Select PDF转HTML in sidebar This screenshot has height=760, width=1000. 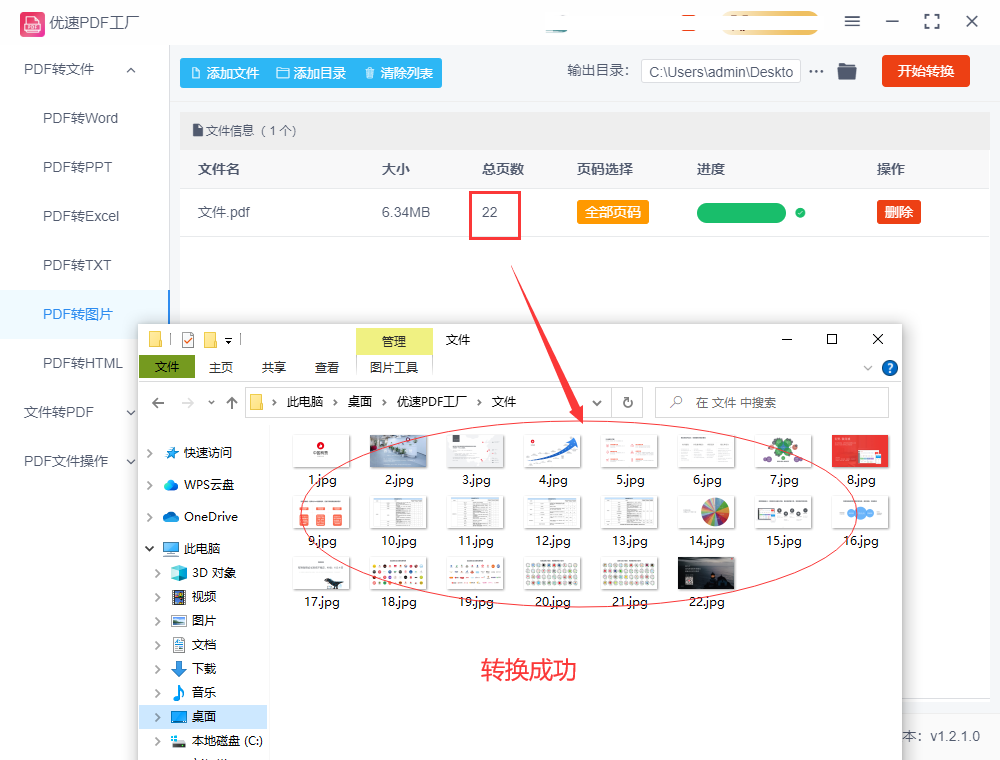[x=82, y=363]
